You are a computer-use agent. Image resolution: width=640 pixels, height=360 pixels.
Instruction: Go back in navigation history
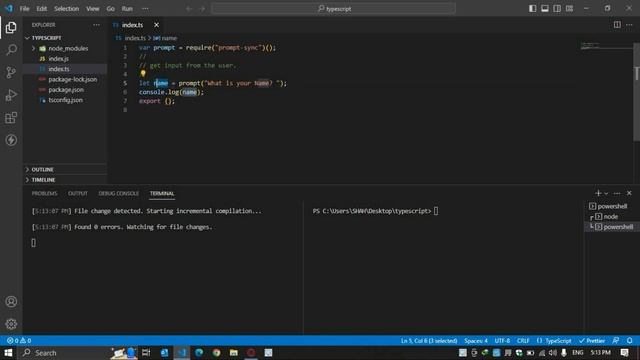click(189, 9)
